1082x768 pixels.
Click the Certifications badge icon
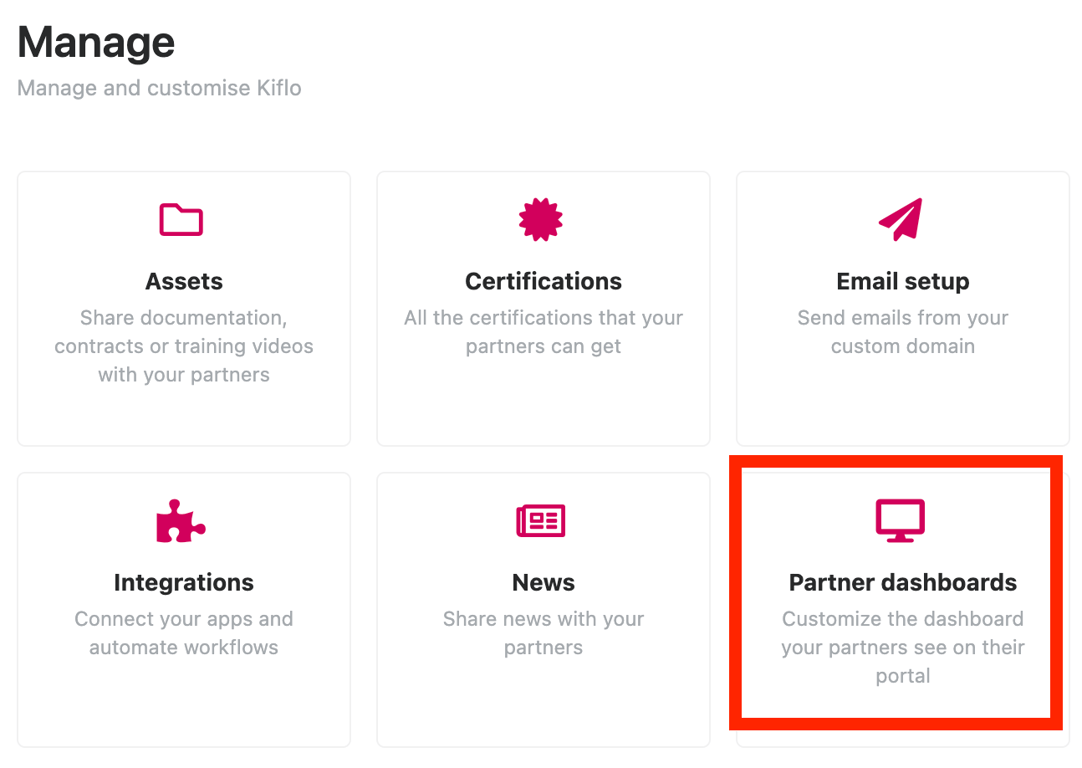tap(541, 219)
